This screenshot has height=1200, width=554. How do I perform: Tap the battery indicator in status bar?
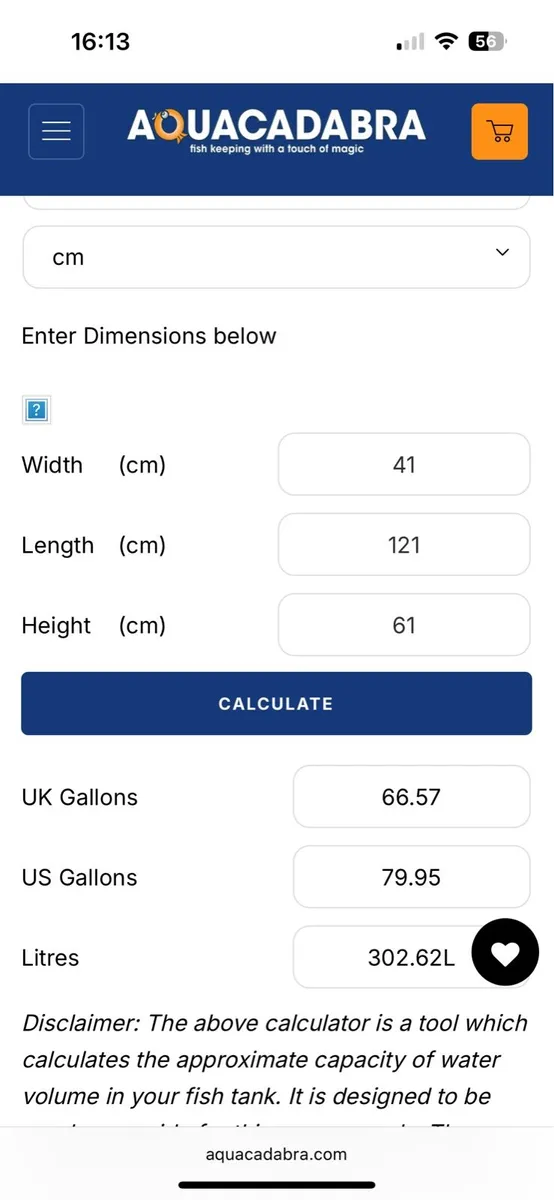tap(489, 42)
